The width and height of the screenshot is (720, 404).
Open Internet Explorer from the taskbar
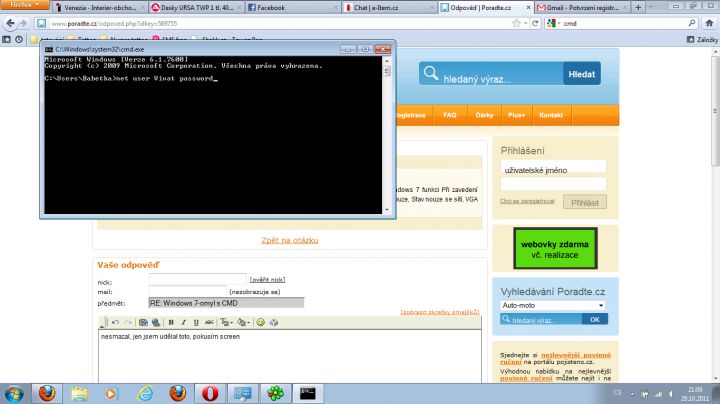point(145,394)
